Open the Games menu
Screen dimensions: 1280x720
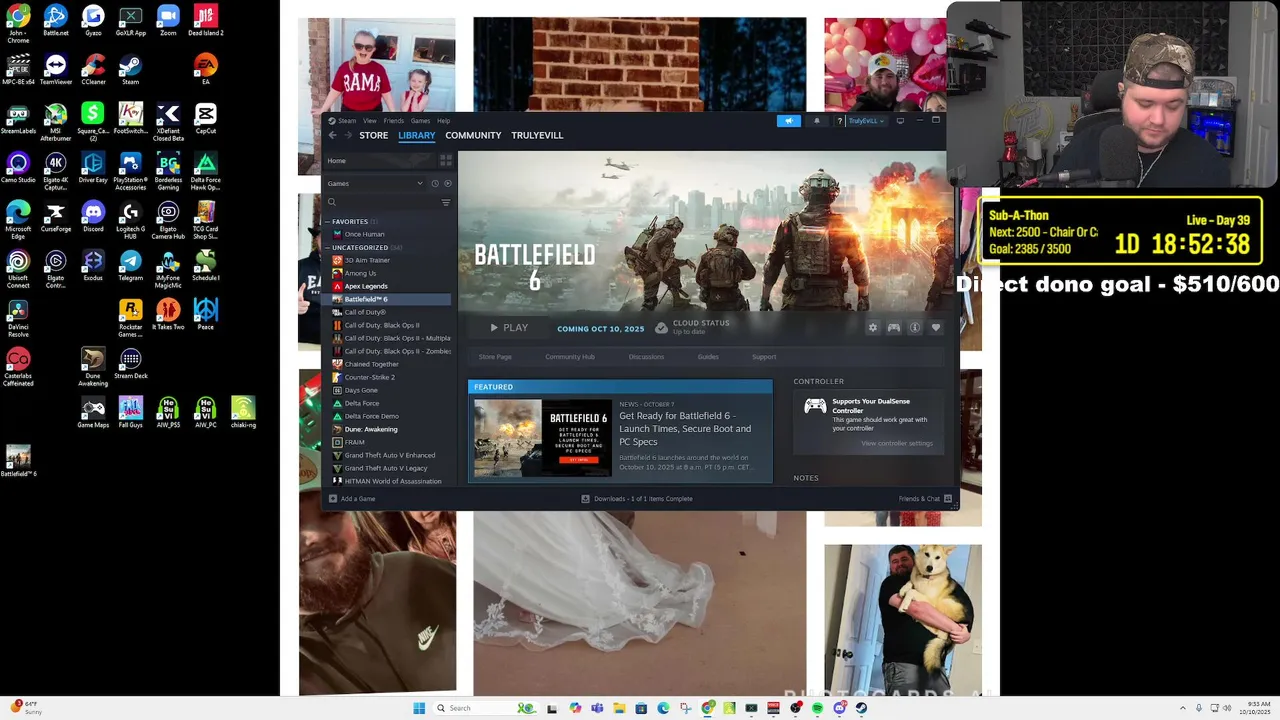pyautogui.click(x=420, y=121)
